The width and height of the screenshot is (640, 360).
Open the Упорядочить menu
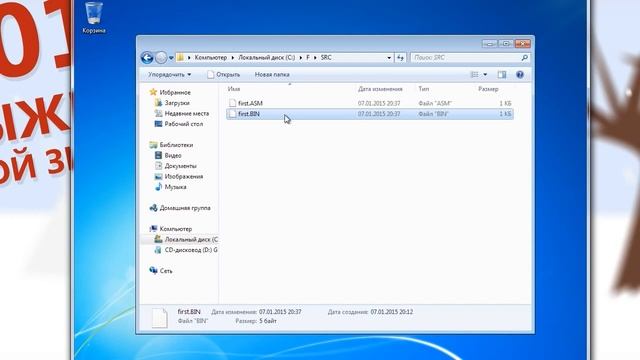click(169, 75)
